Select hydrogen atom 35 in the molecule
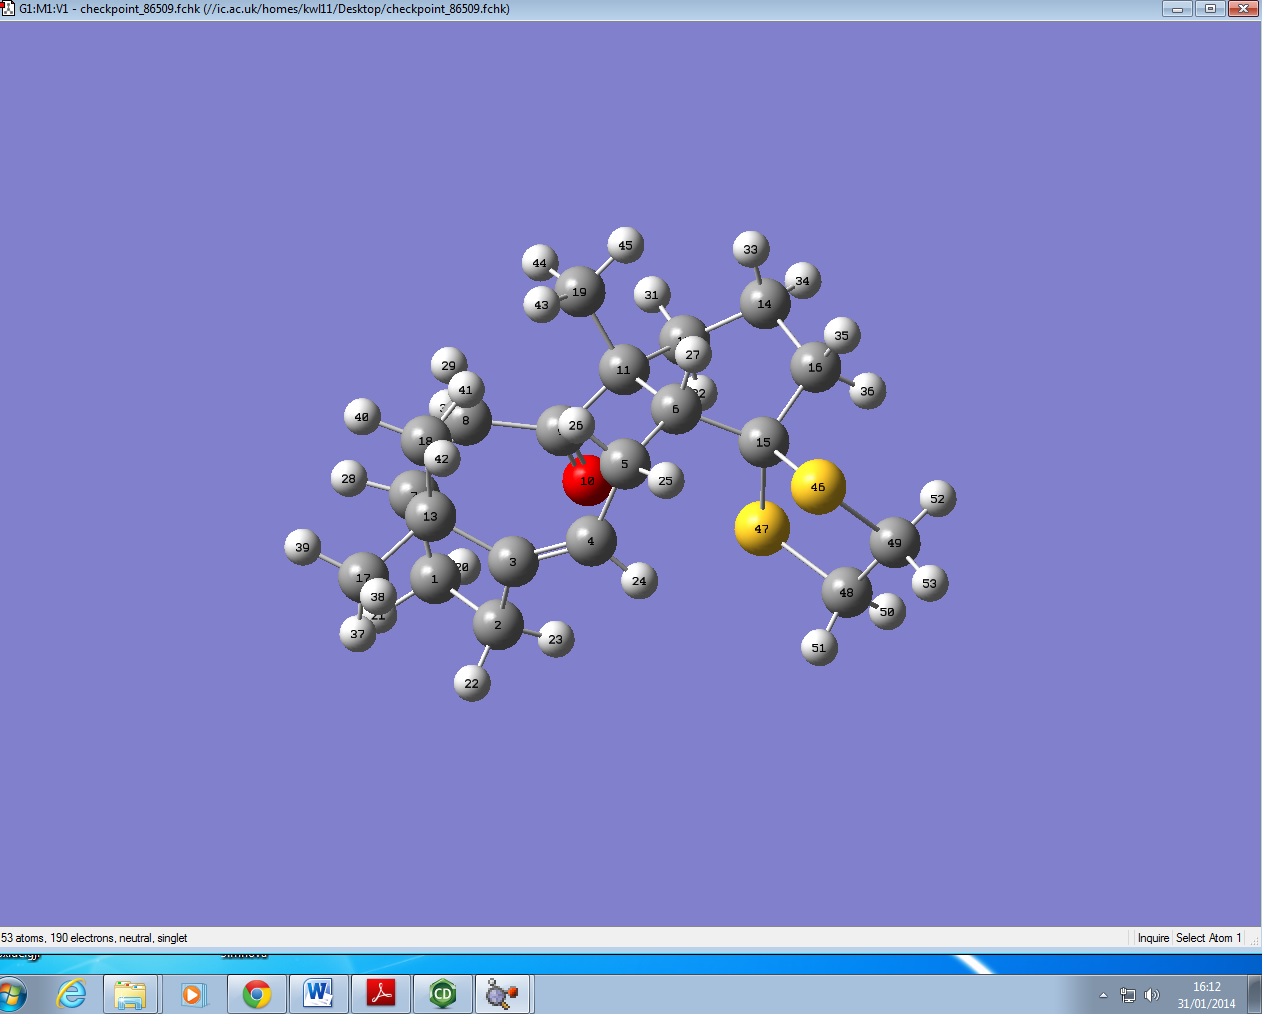This screenshot has width=1280, height=1024. click(x=842, y=336)
